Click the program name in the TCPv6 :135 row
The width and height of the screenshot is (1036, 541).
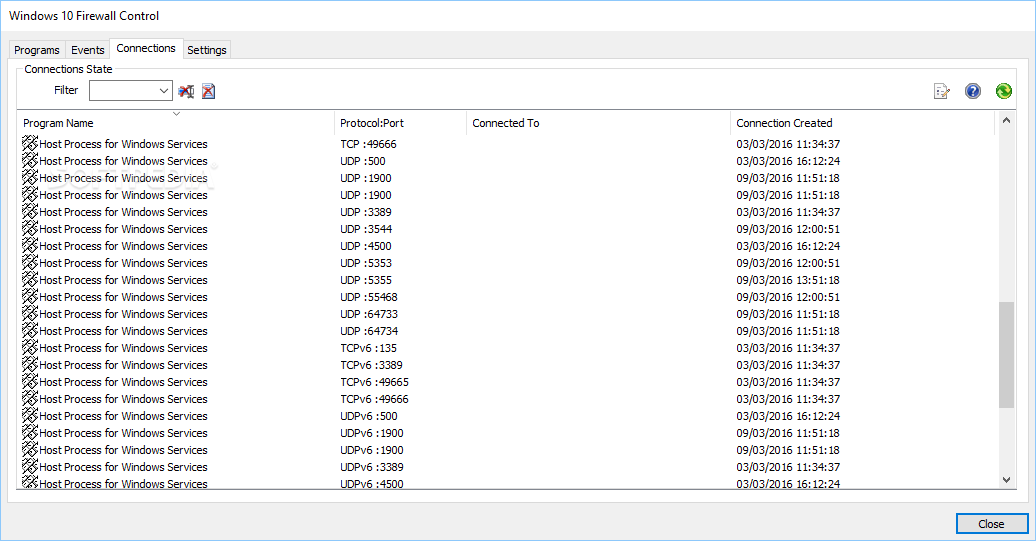pos(123,348)
